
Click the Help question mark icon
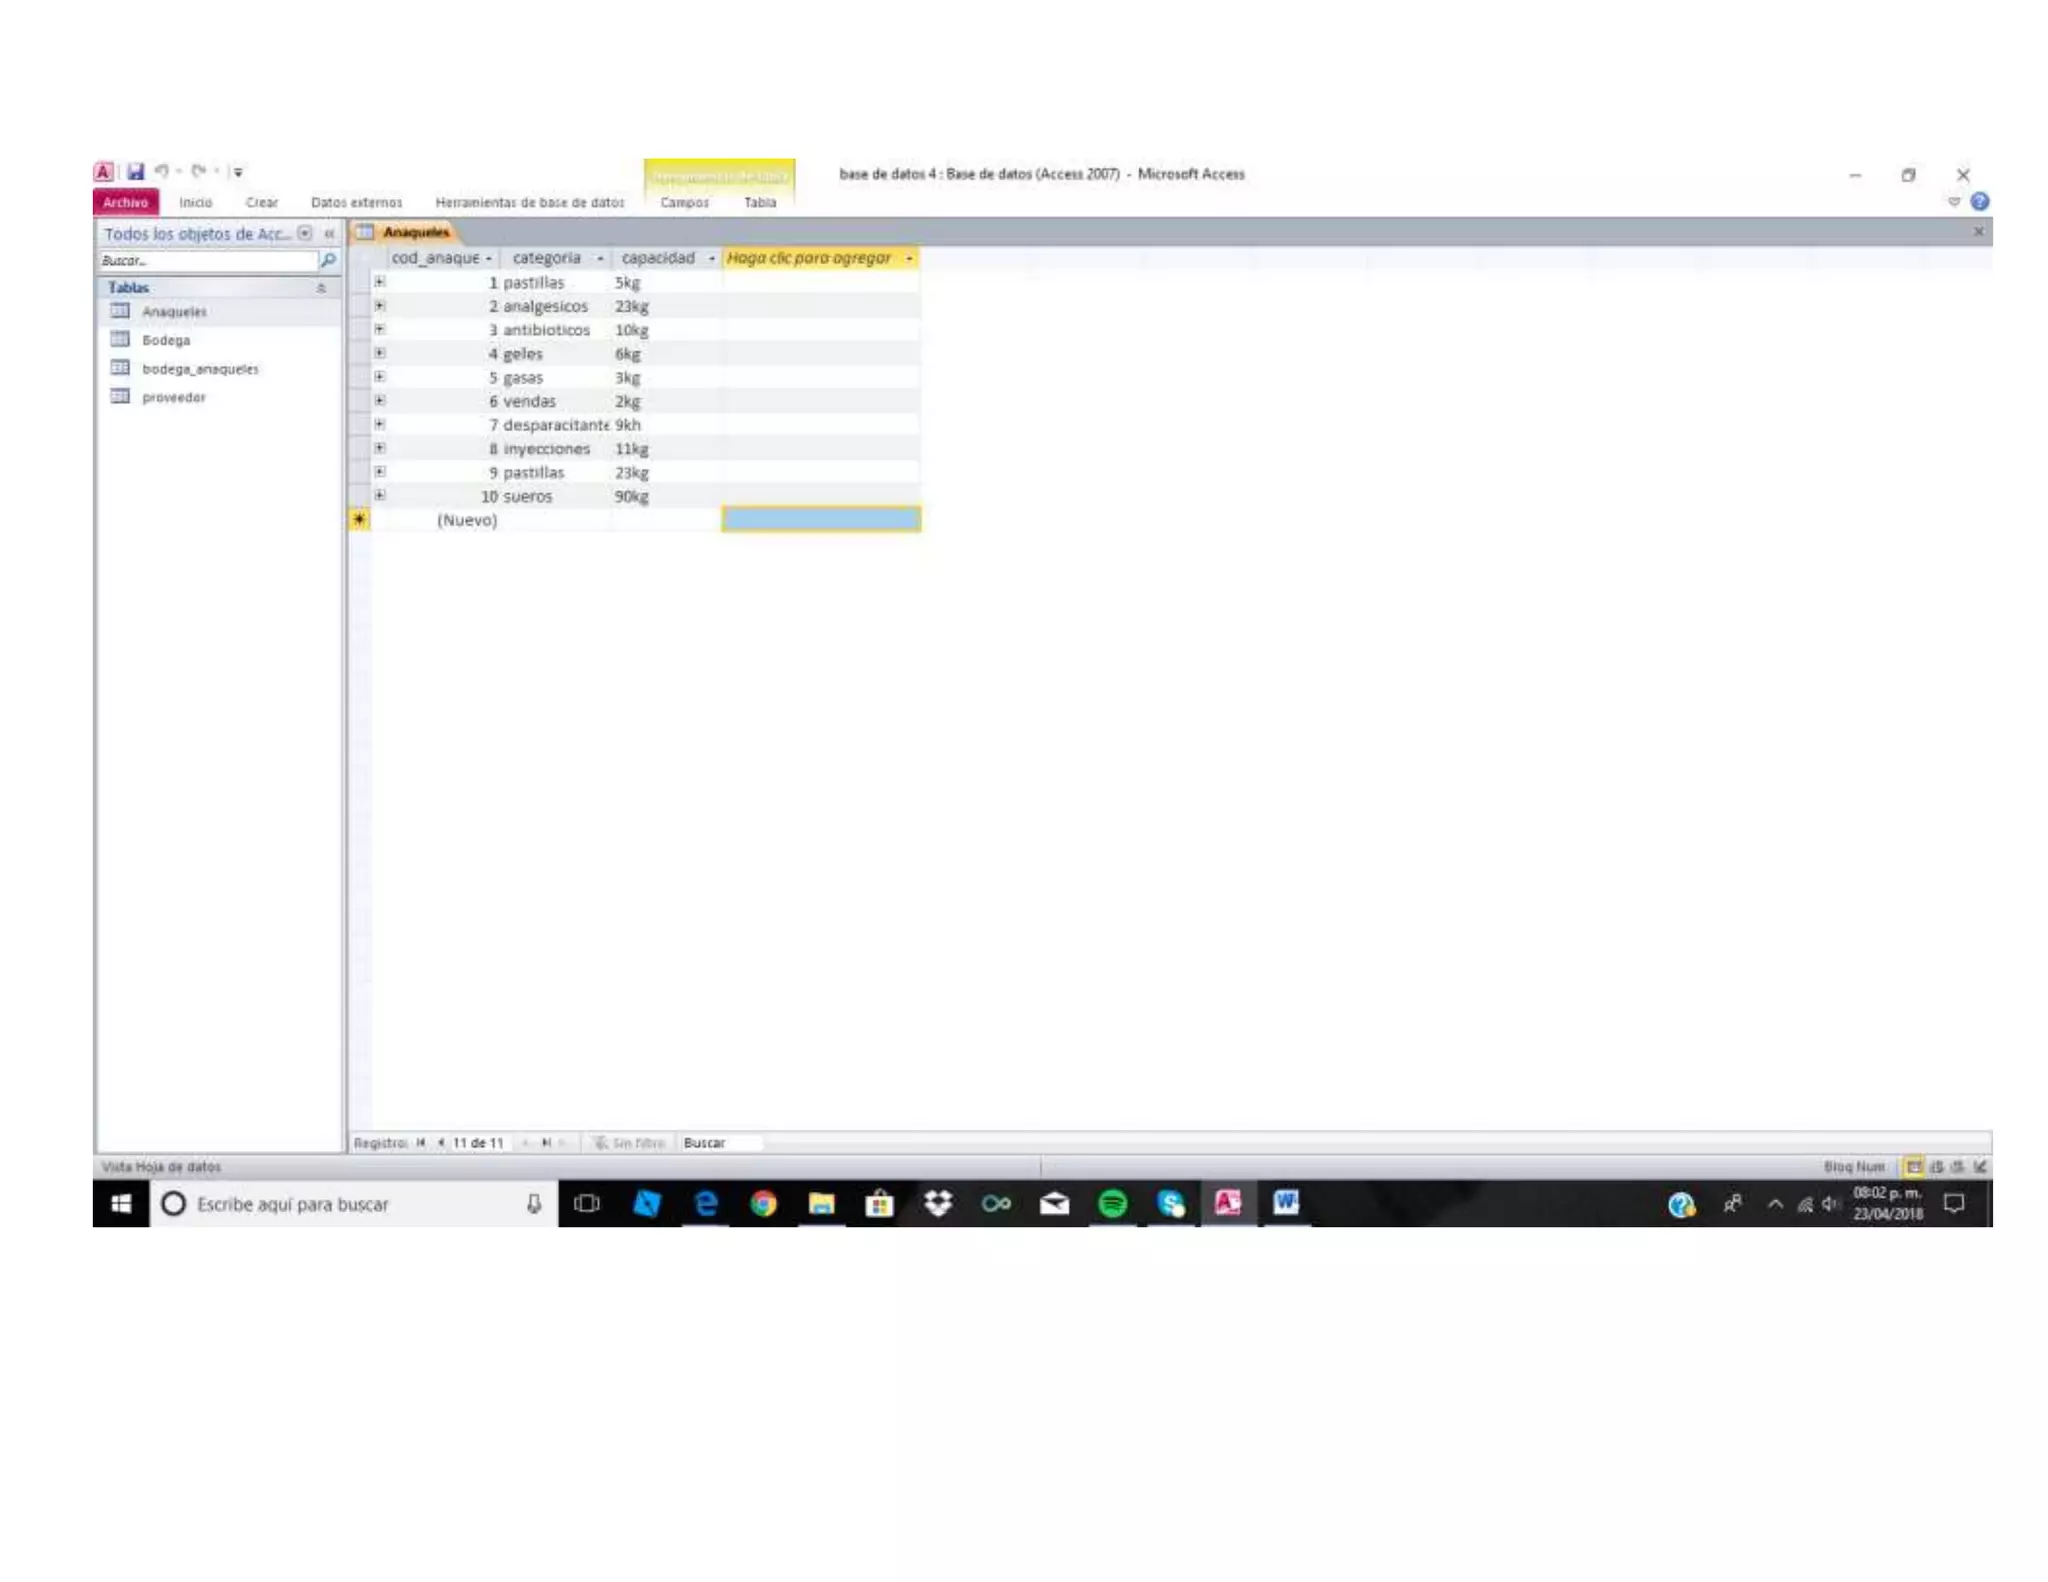tap(1979, 202)
